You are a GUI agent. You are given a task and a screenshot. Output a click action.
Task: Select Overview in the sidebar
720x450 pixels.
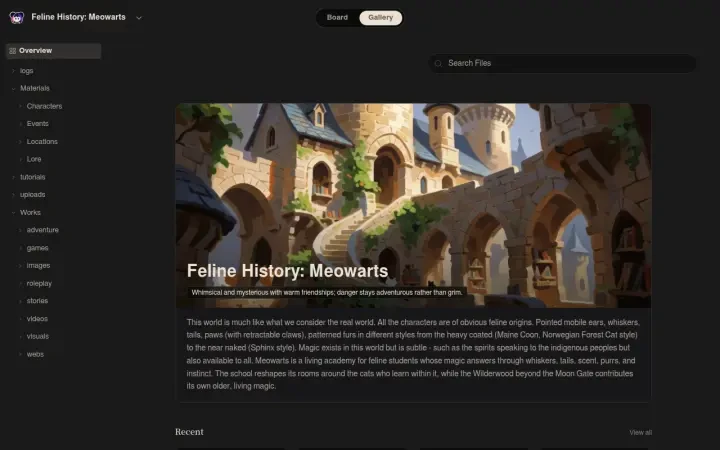pyautogui.click(x=54, y=51)
